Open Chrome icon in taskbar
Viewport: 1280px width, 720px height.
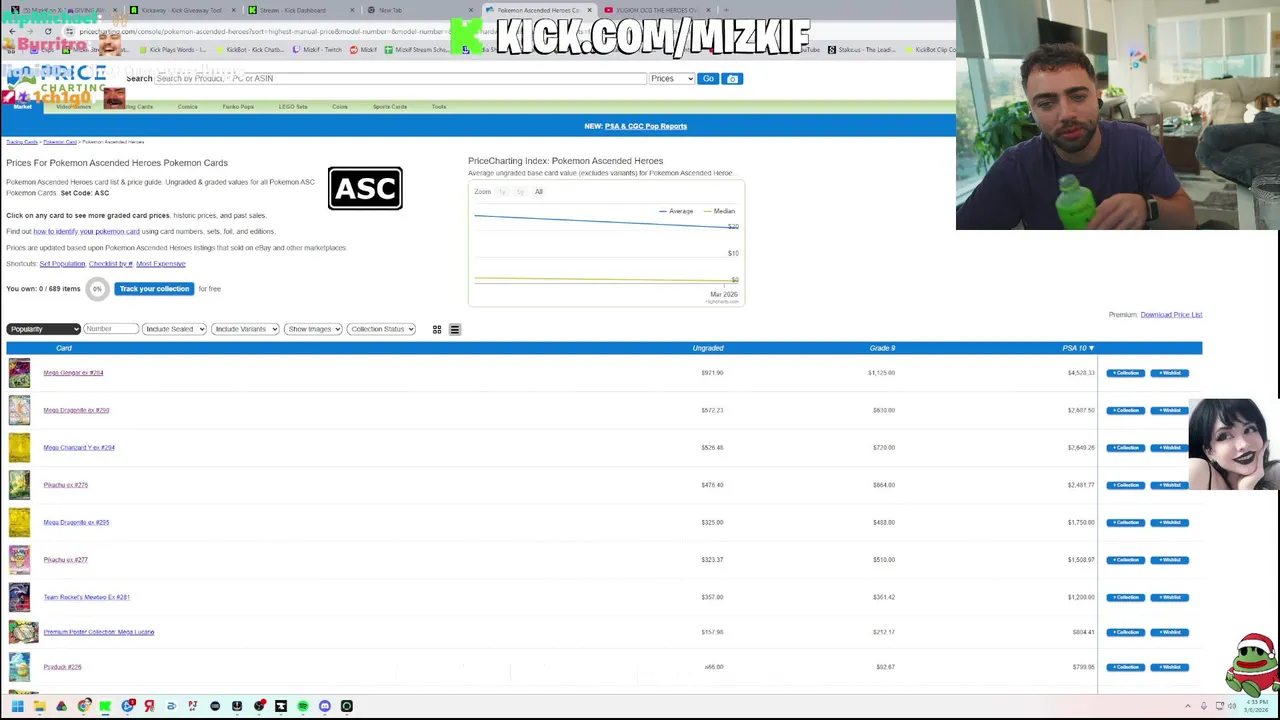[84, 706]
